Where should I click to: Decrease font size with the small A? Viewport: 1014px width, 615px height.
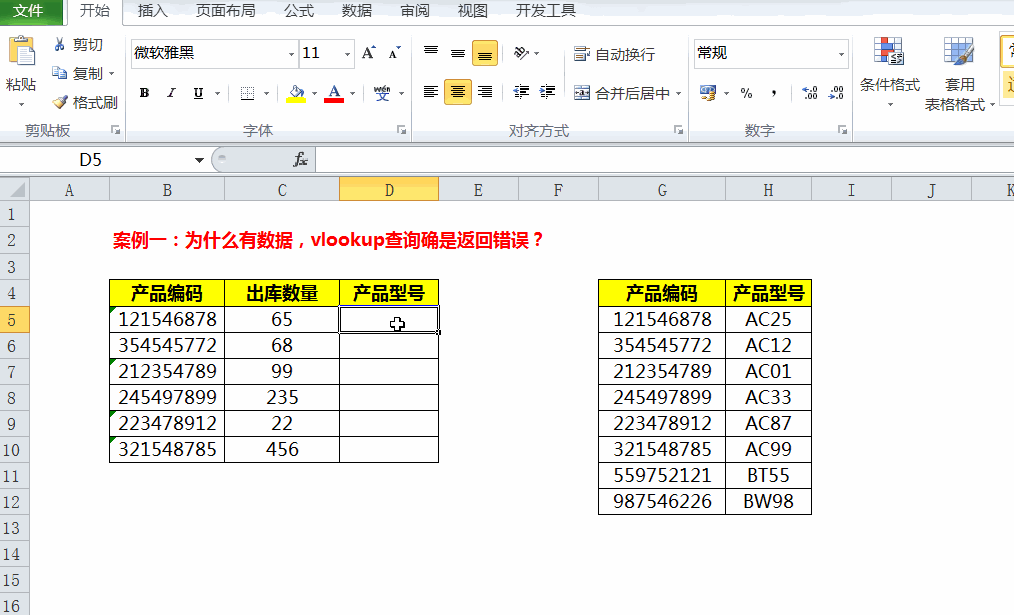[394, 53]
